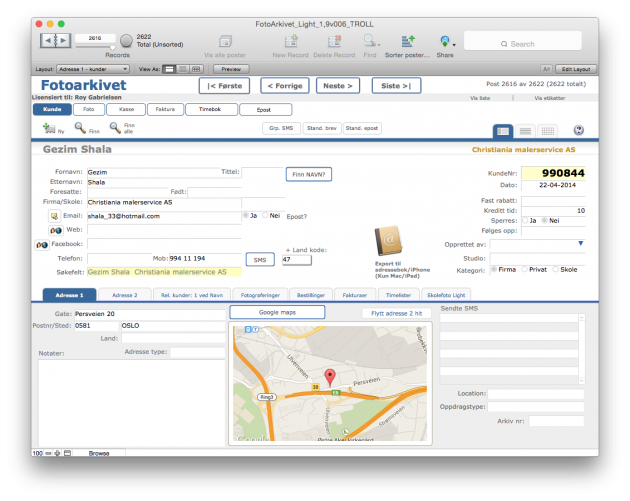Open Google maps button
Screen dimensions: 630x501
tap(277, 312)
